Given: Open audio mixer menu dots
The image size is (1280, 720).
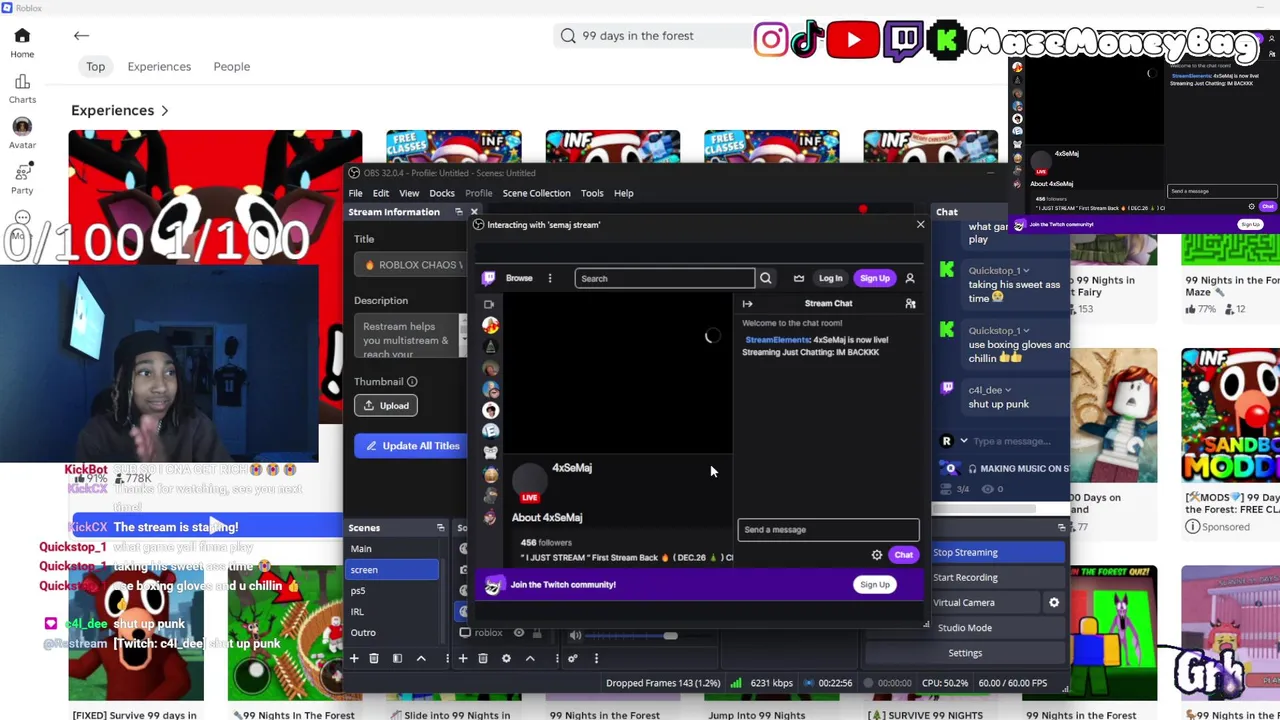Looking at the screenshot, I should coord(596,658).
